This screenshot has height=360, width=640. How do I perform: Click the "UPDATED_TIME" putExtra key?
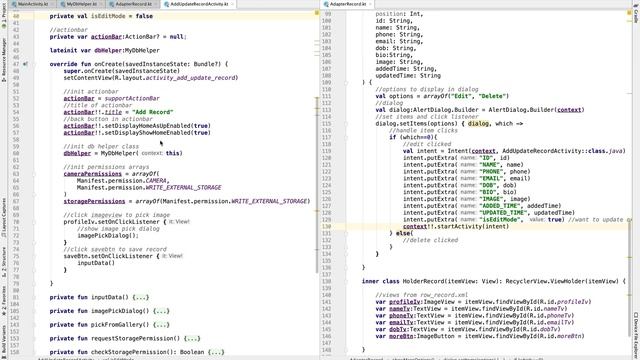coord(503,213)
